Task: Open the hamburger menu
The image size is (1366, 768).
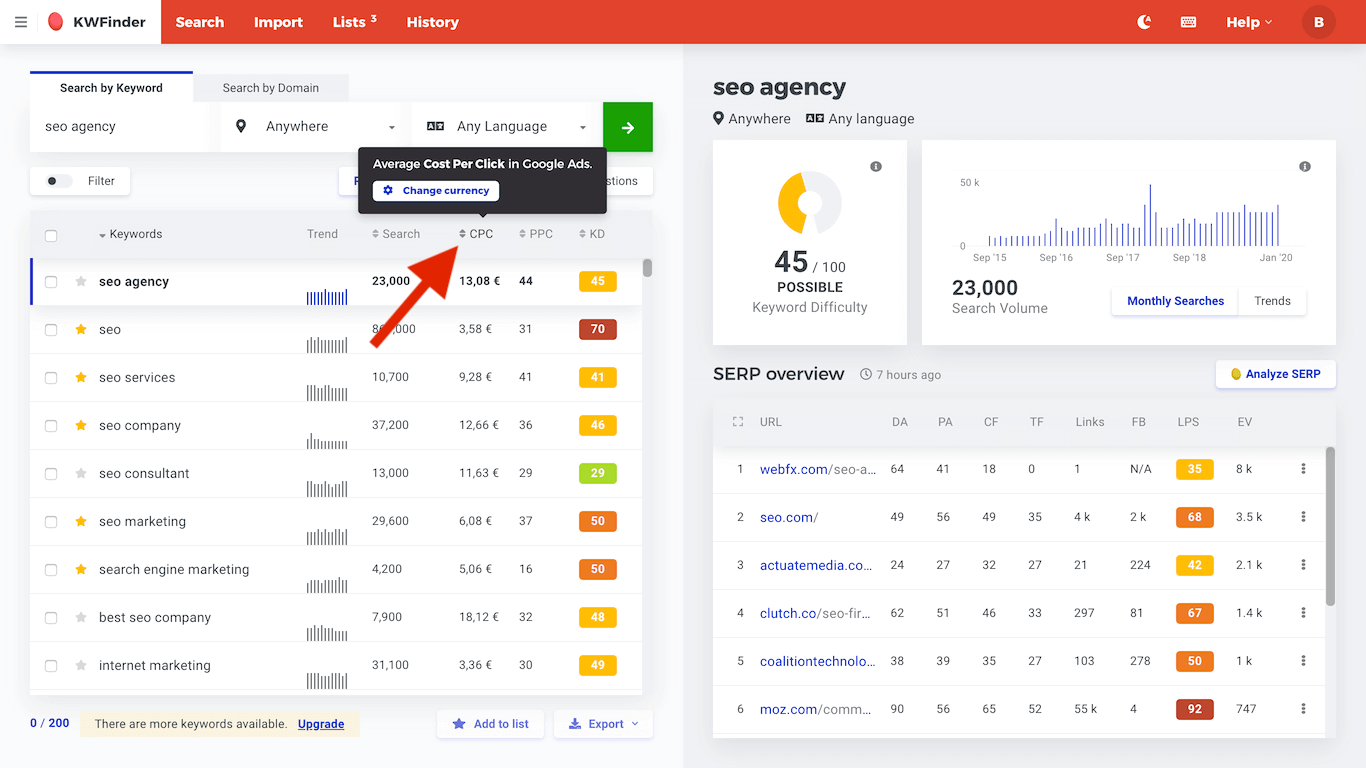Action: pos(21,22)
